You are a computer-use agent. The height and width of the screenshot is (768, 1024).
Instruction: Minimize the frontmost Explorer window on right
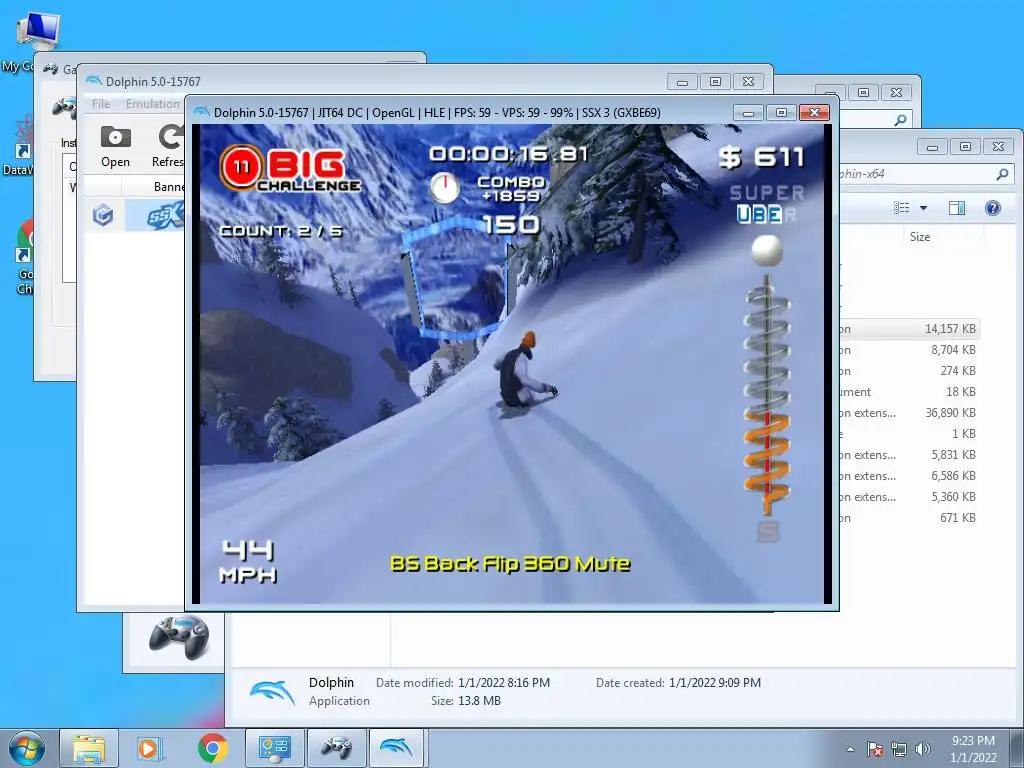(932, 147)
